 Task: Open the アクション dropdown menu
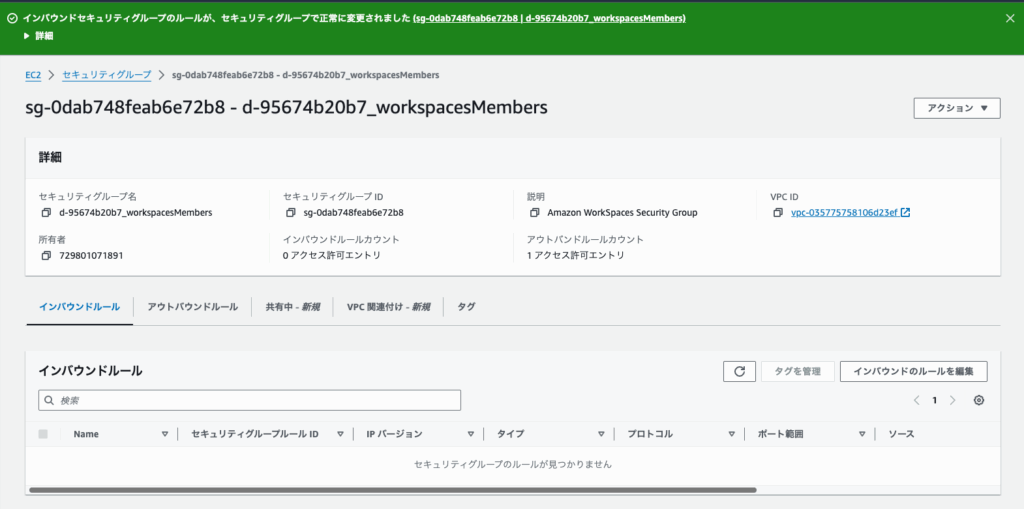956,108
